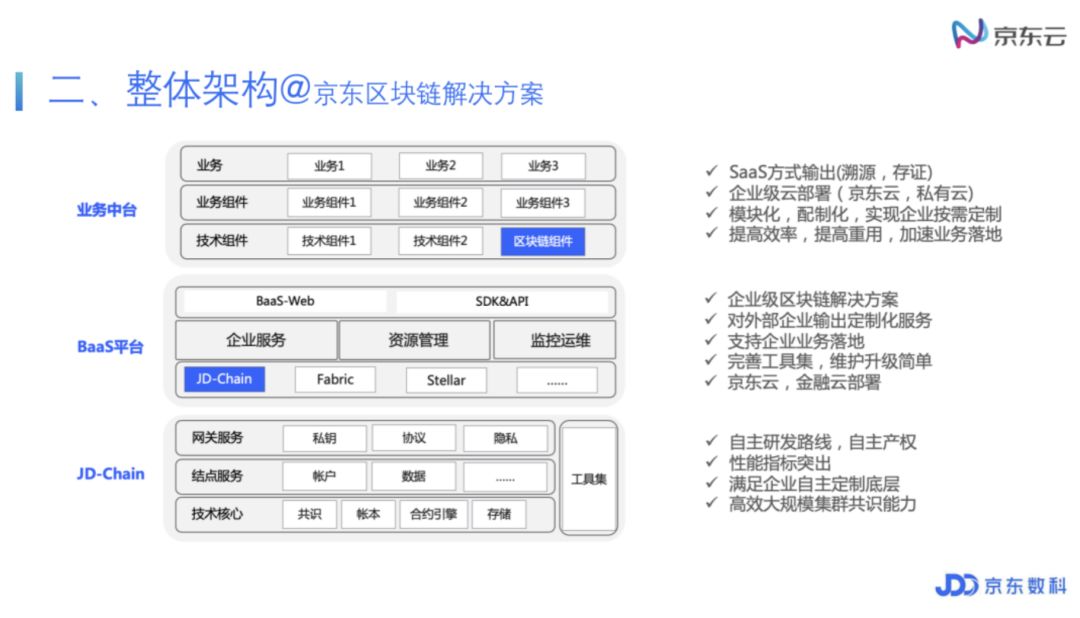Select the 私钥 box
The height and width of the screenshot is (618, 1080).
324,438
